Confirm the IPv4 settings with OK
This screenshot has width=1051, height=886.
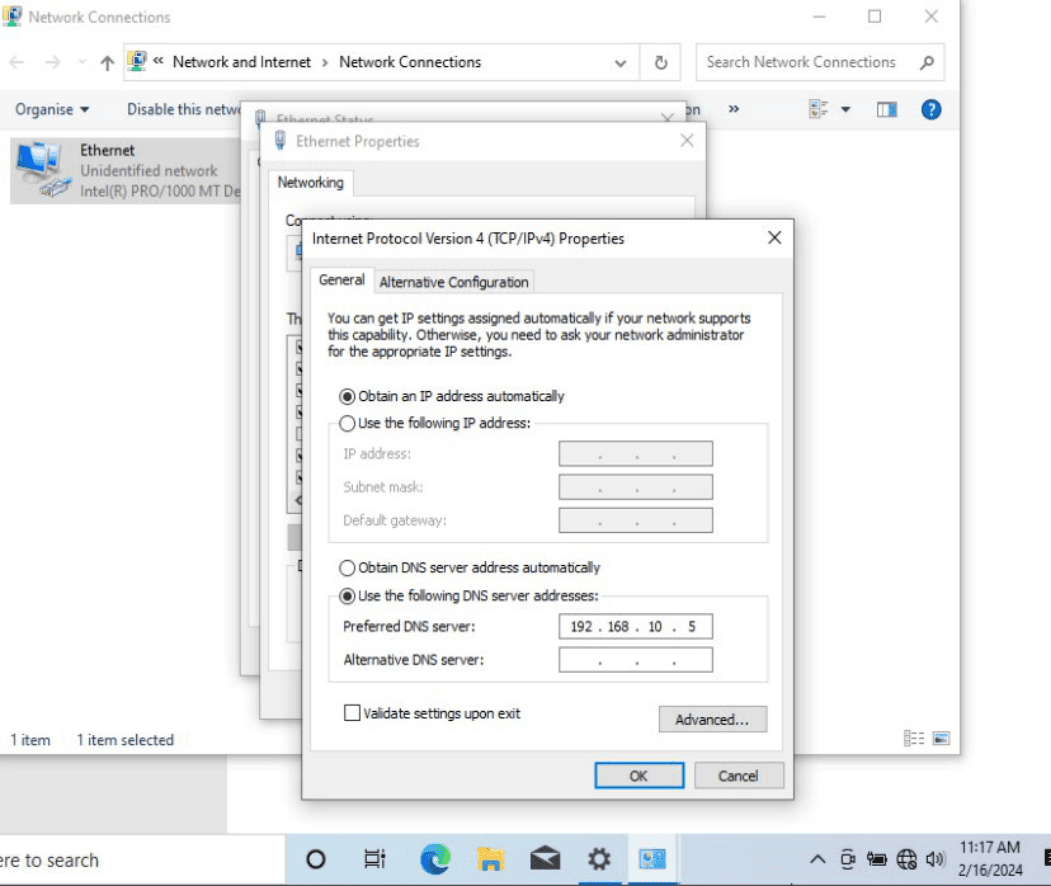[639, 776]
